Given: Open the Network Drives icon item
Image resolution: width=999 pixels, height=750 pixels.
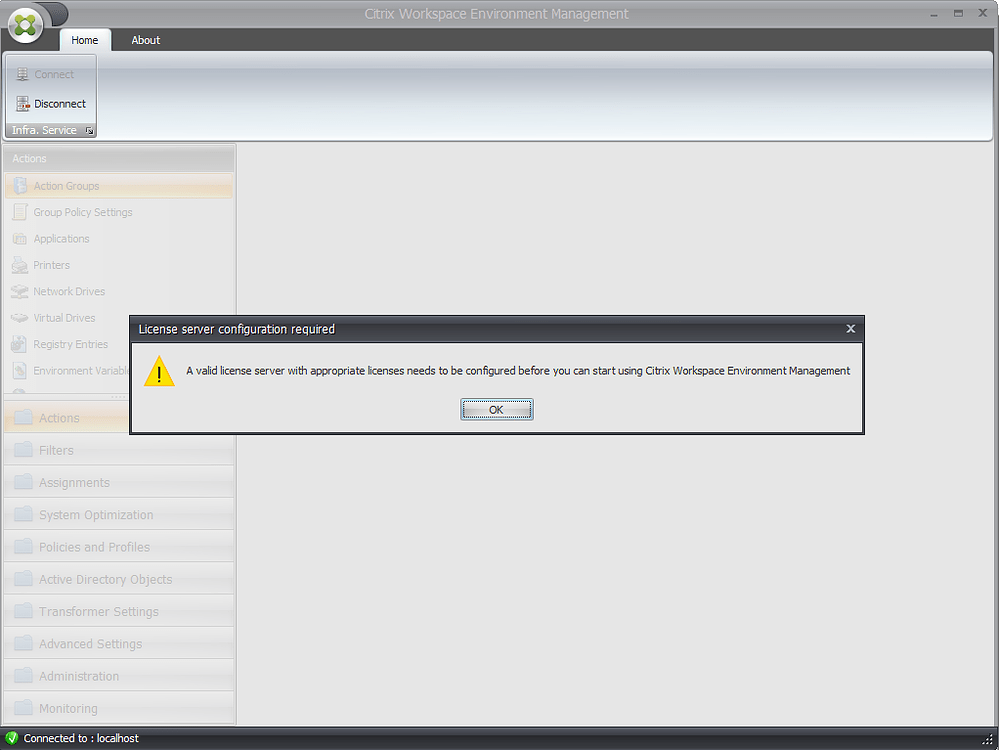Looking at the screenshot, I should click(20, 291).
